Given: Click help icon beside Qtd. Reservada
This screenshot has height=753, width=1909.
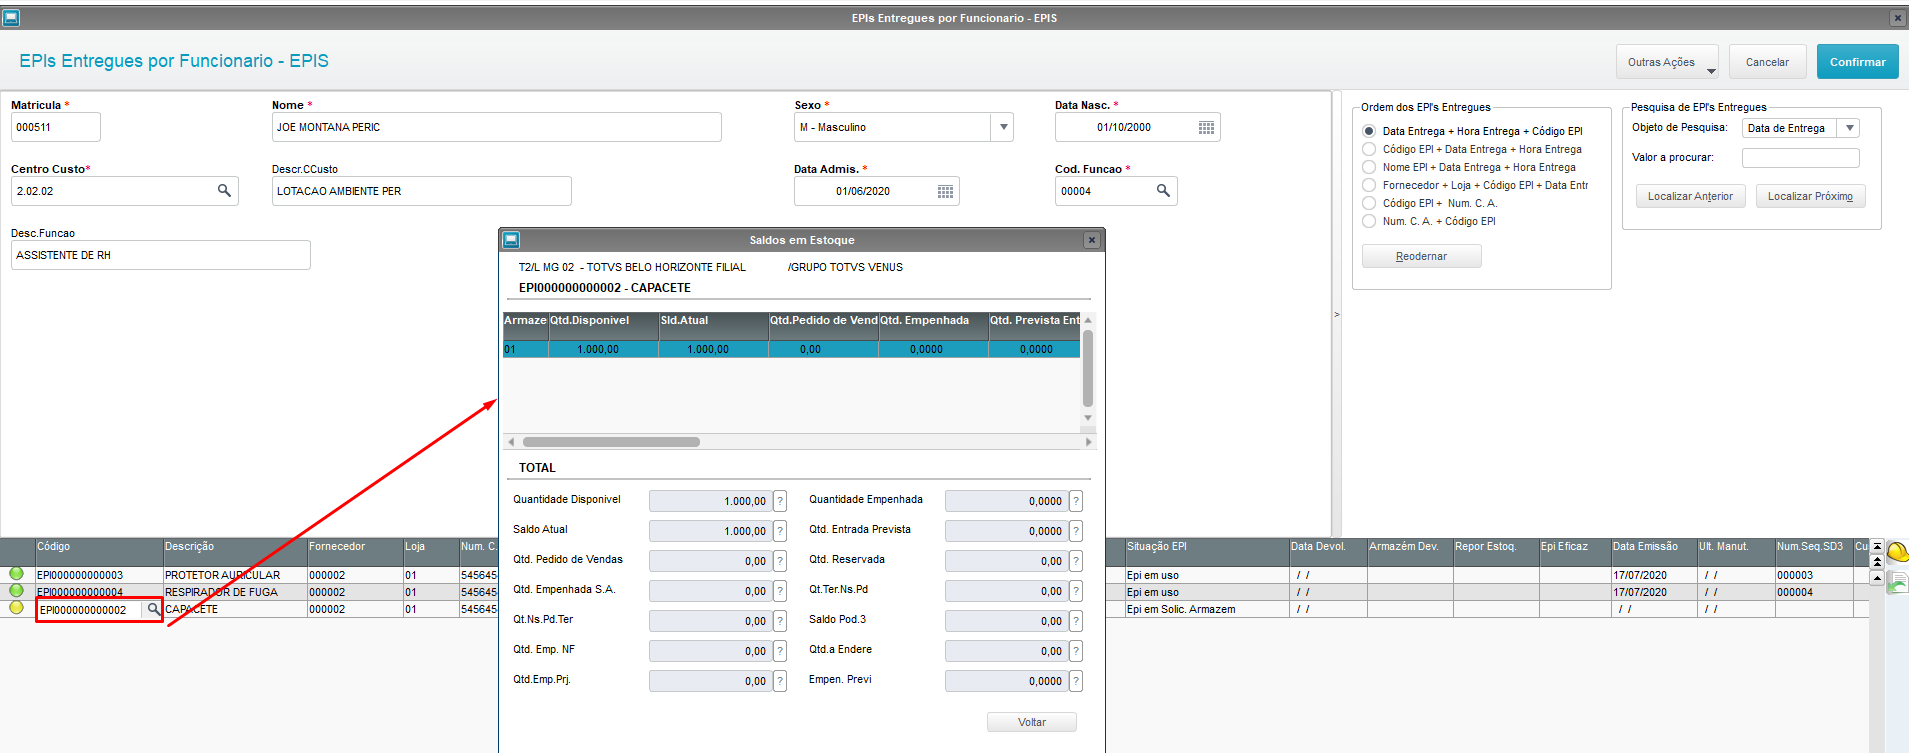Looking at the screenshot, I should click(1076, 561).
